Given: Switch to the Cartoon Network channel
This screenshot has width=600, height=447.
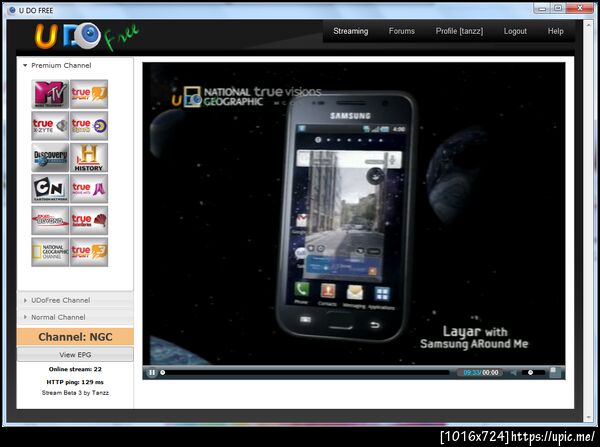Looking at the screenshot, I should (x=50, y=189).
